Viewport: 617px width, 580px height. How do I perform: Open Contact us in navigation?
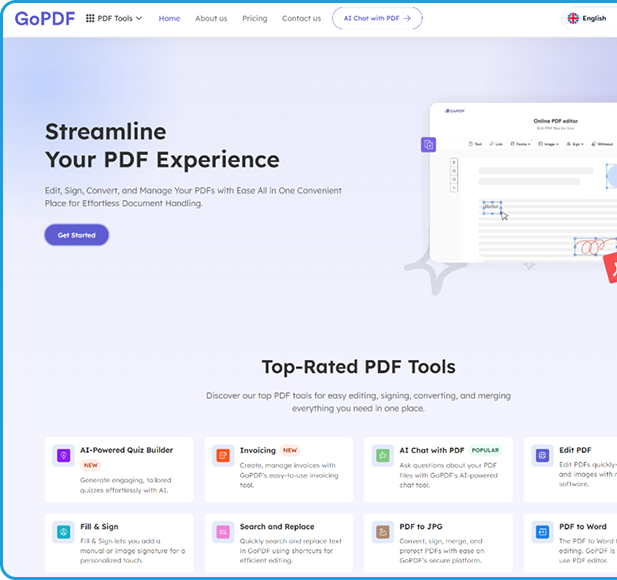(301, 18)
